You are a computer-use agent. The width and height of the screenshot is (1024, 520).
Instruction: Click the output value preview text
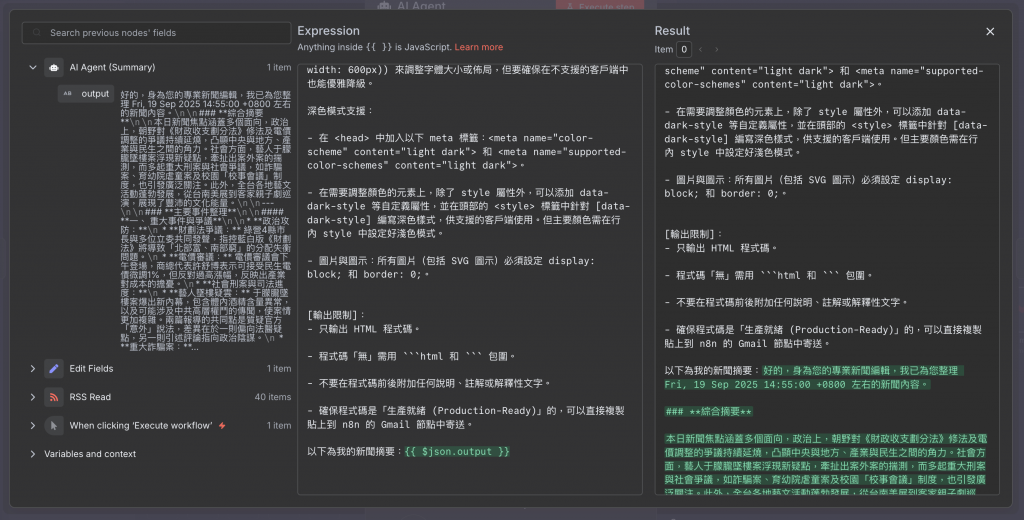pos(206,220)
